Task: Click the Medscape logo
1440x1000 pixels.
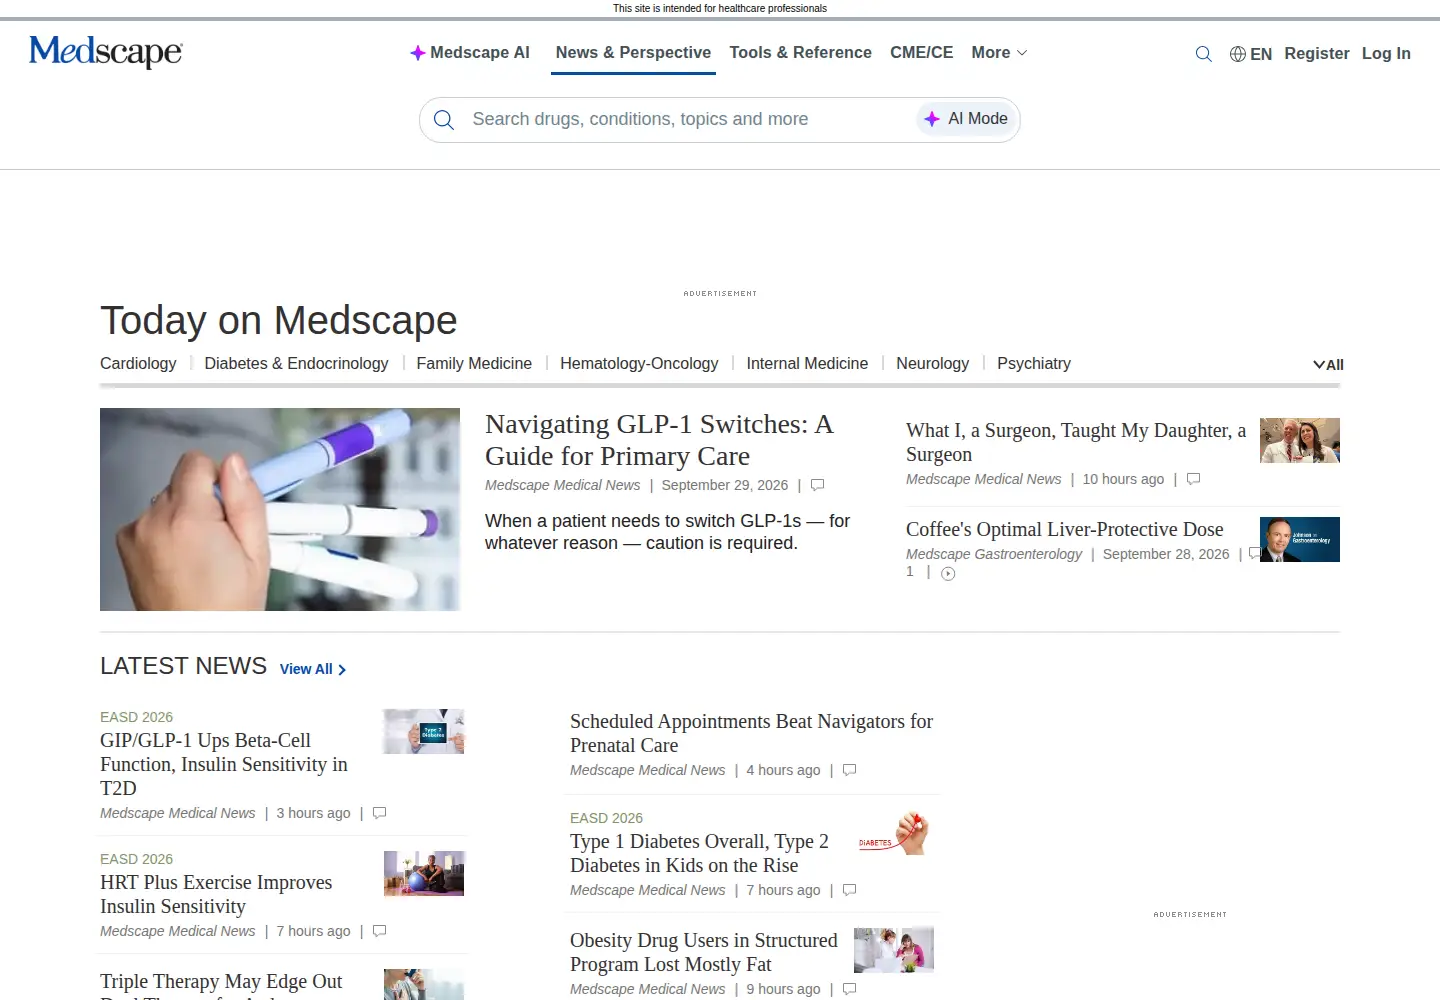Action: click(106, 52)
